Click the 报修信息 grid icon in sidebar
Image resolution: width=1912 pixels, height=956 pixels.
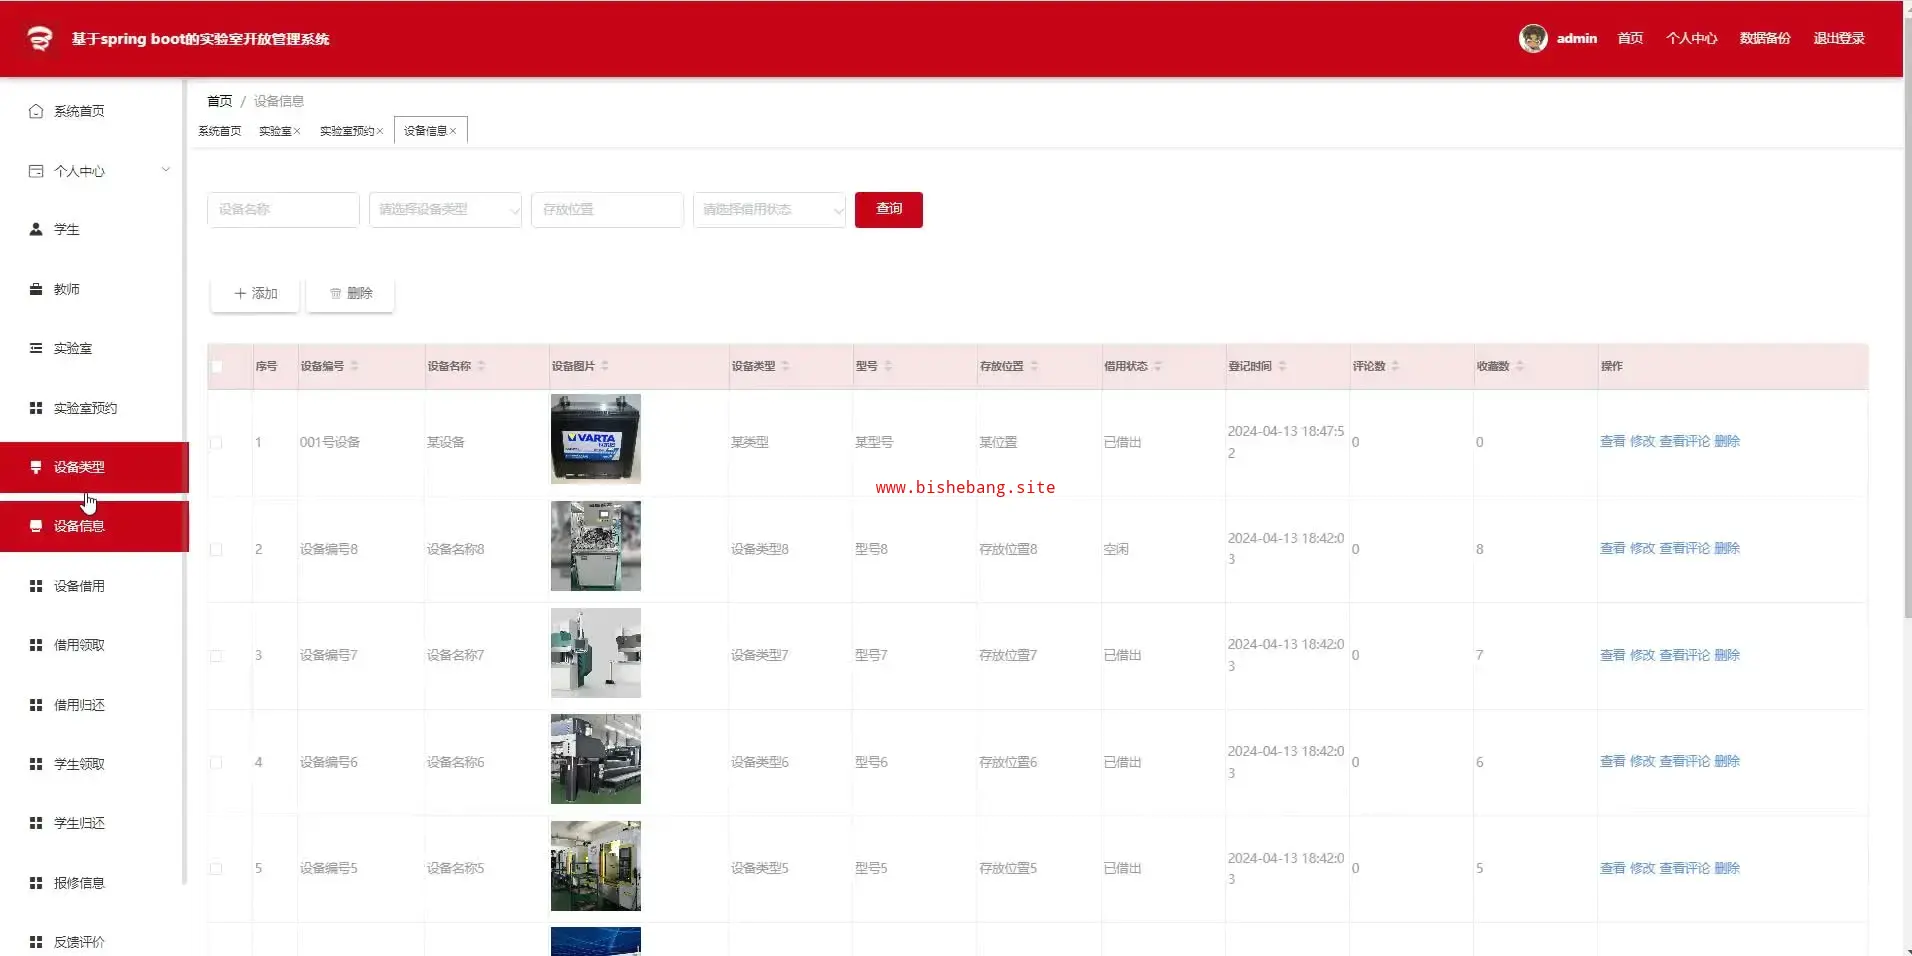(36, 883)
